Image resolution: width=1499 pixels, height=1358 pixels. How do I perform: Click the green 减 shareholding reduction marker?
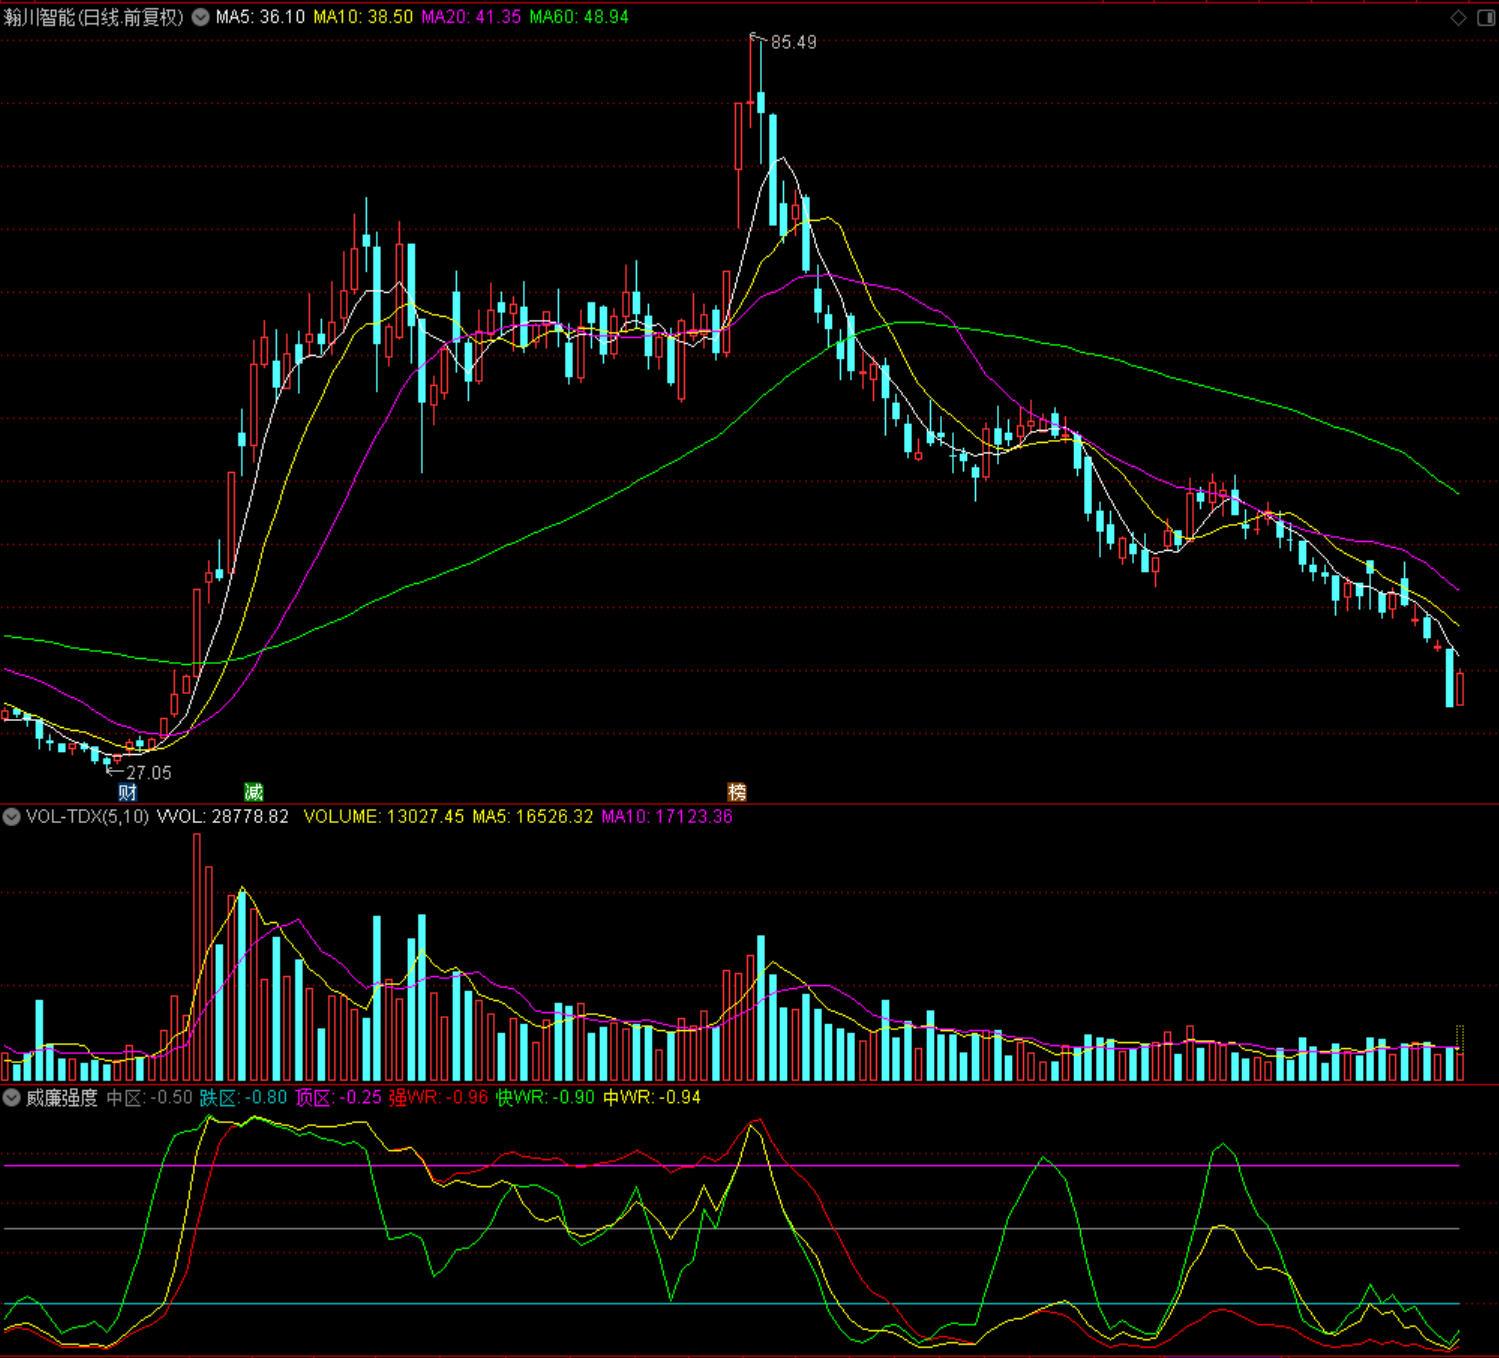click(254, 793)
